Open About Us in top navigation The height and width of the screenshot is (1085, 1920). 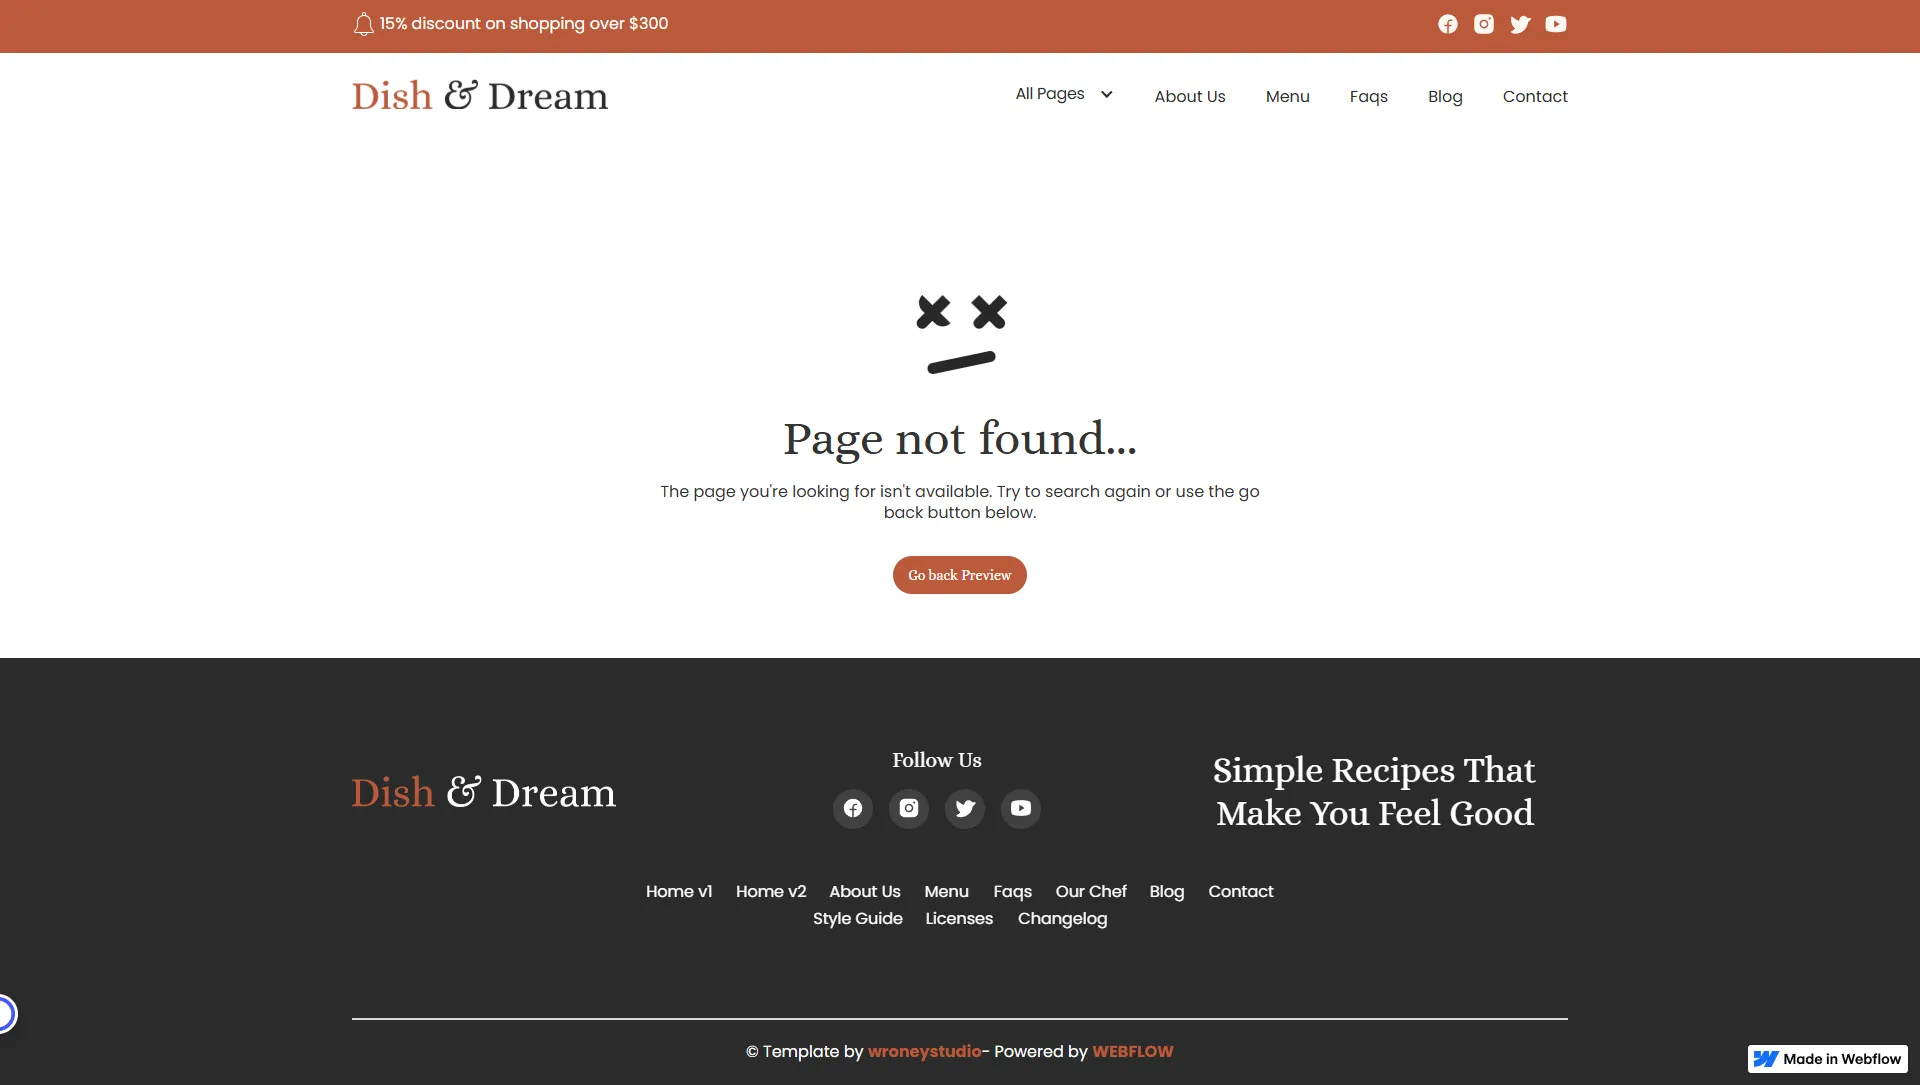1189,96
